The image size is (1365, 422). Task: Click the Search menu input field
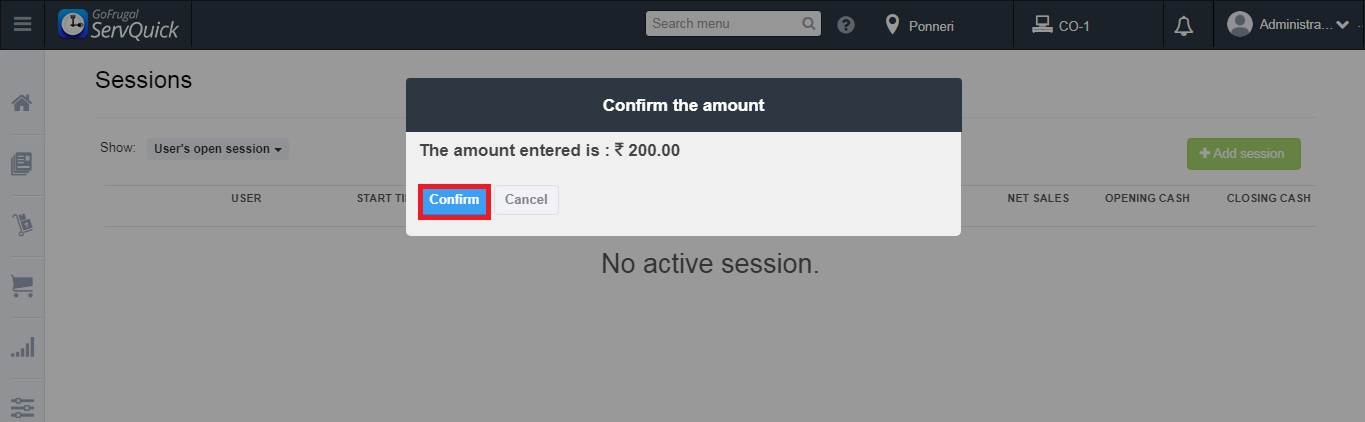[x=723, y=23]
